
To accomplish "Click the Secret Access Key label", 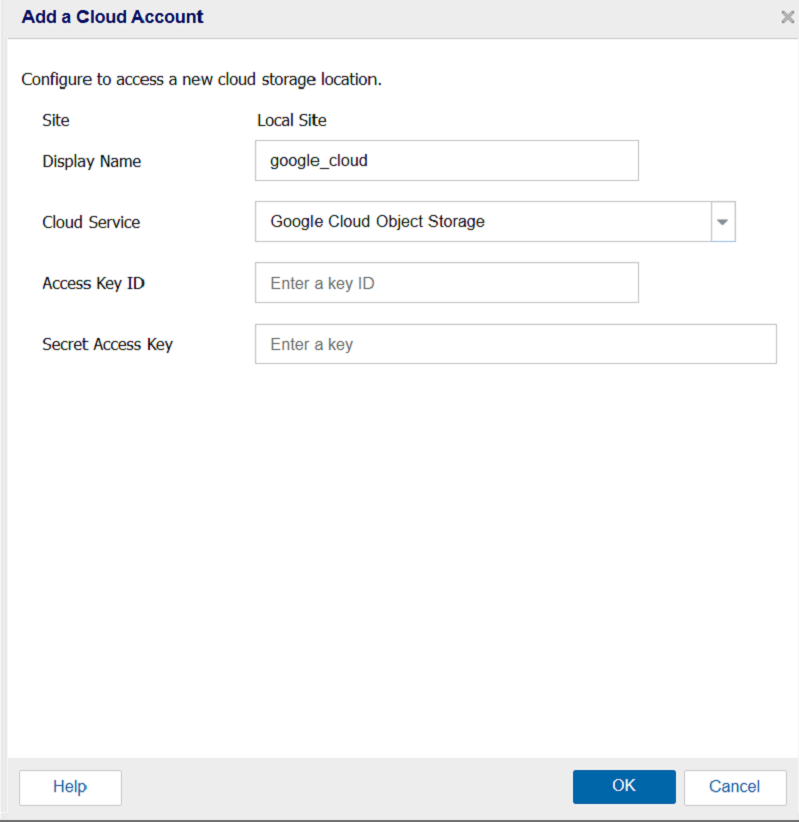I will tap(107, 344).
